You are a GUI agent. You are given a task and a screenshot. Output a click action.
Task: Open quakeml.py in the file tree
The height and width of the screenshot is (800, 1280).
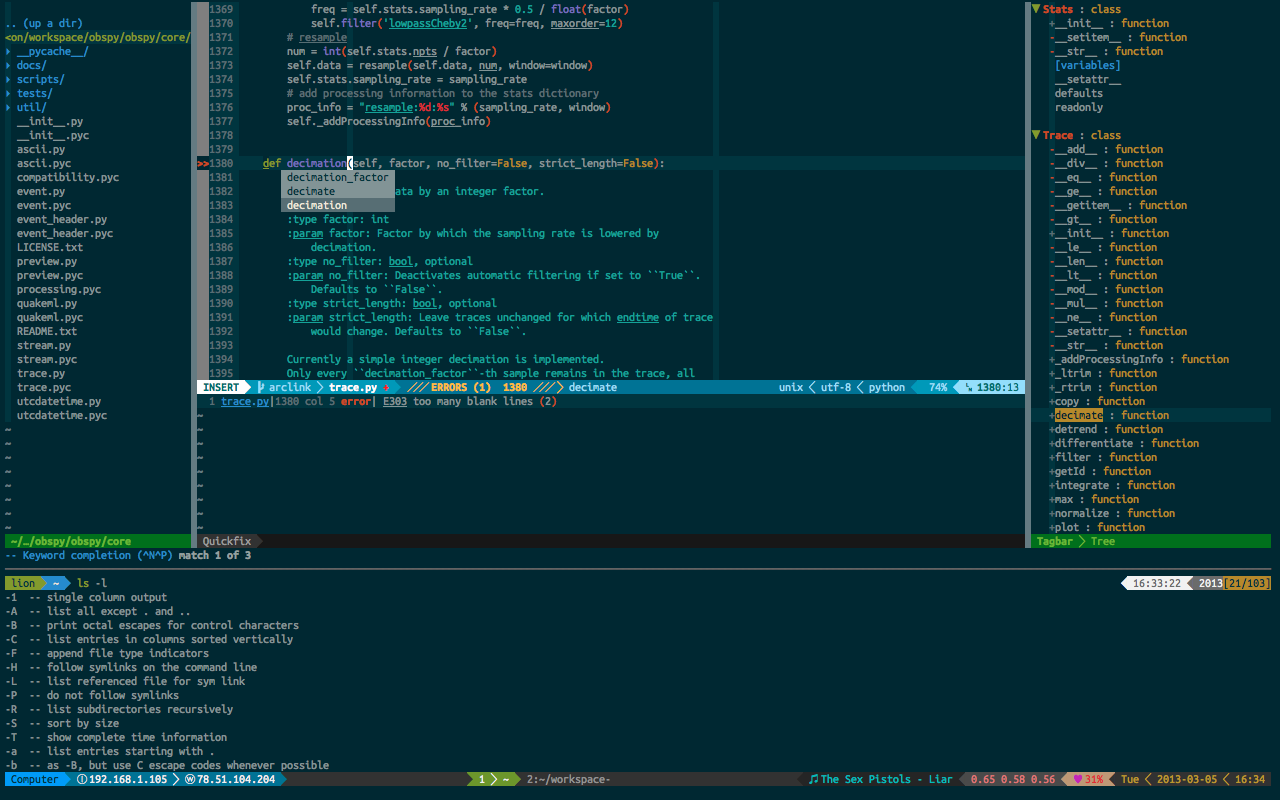(47, 303)
